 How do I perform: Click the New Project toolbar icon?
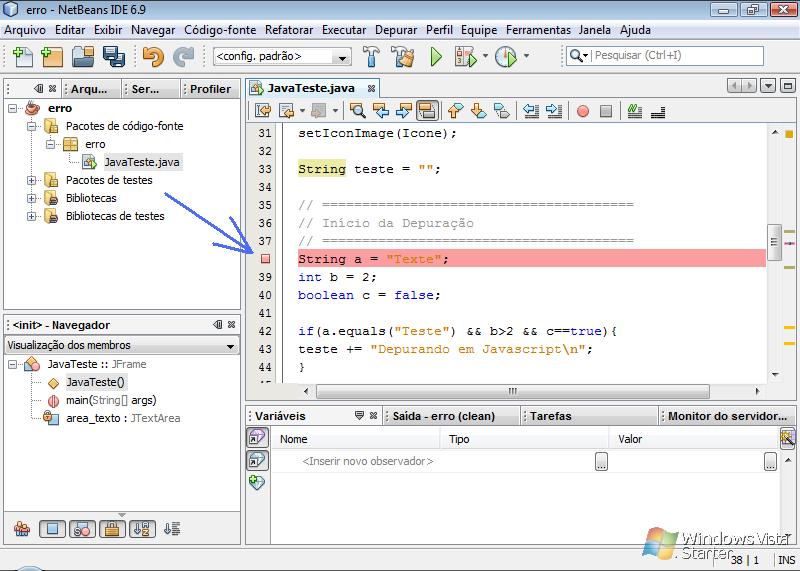tap(51, 56)
